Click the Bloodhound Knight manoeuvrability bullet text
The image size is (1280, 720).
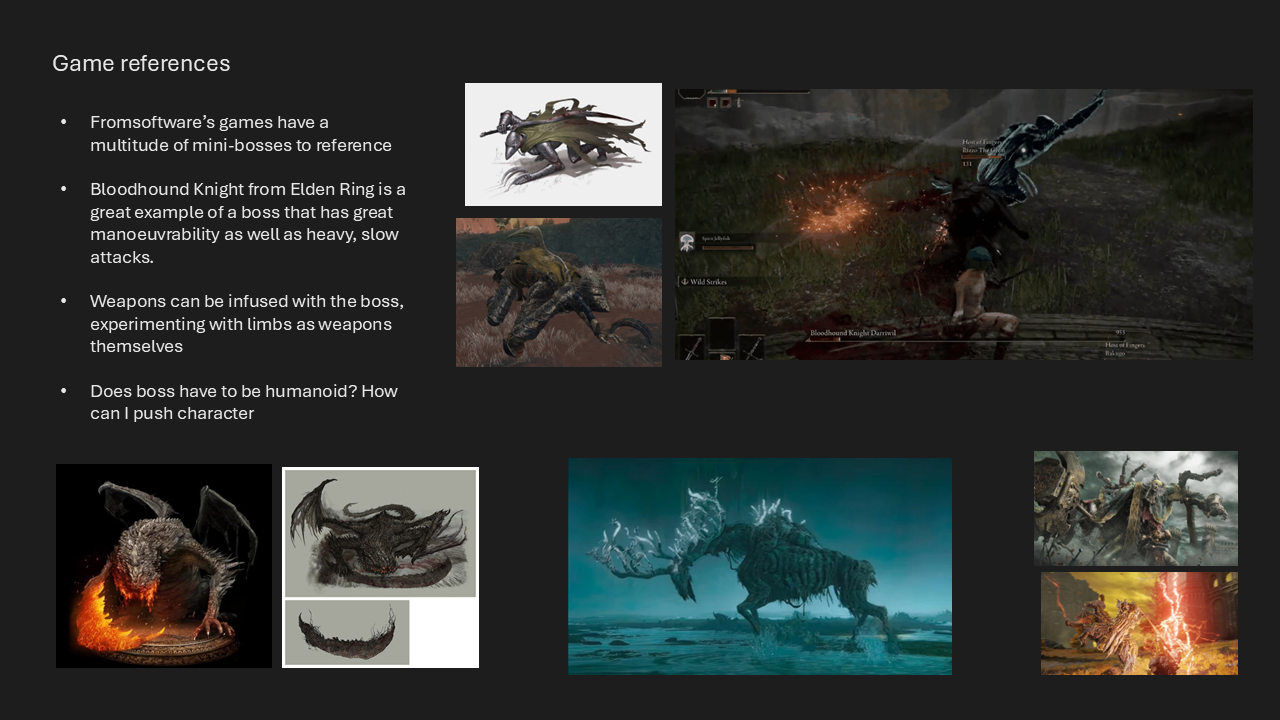pos(247,223)
